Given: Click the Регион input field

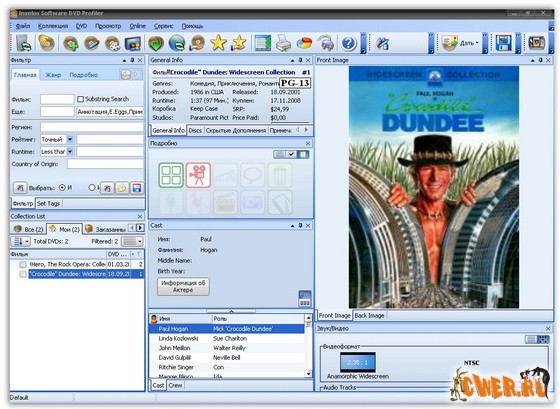Looking at the screenshot, I should pos(92,127).
